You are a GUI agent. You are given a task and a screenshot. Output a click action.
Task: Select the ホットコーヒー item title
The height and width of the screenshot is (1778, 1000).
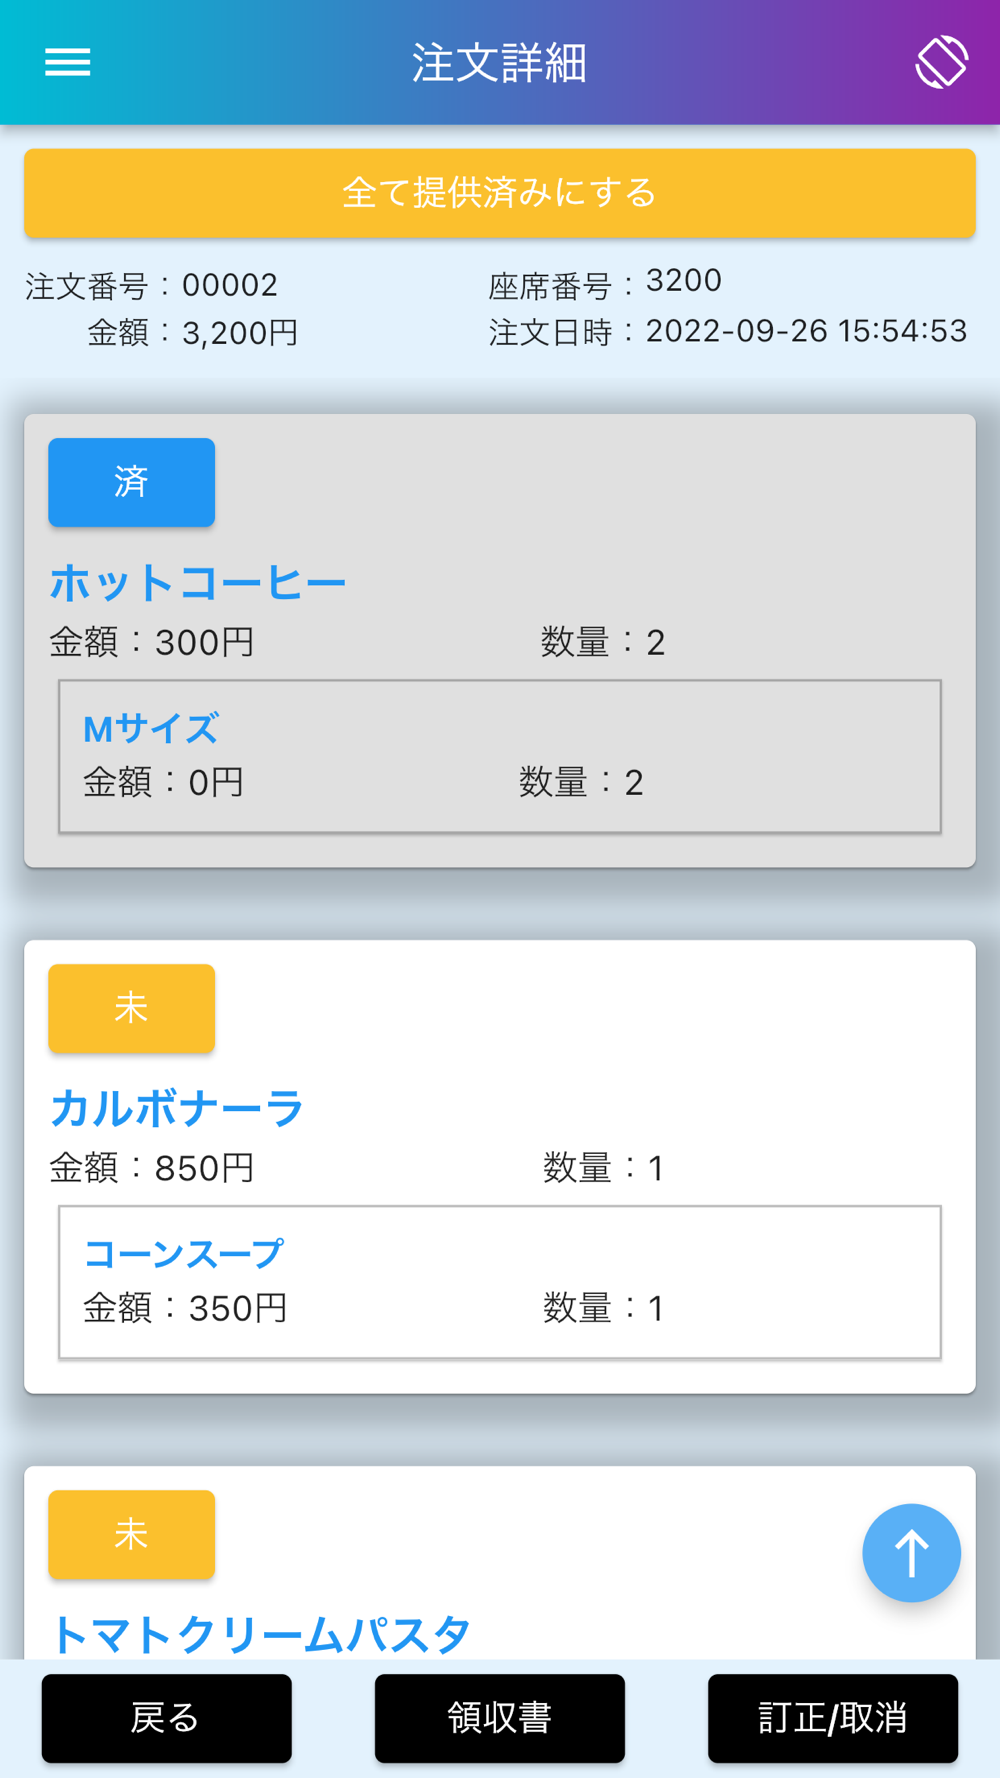[x=198, y=583]
